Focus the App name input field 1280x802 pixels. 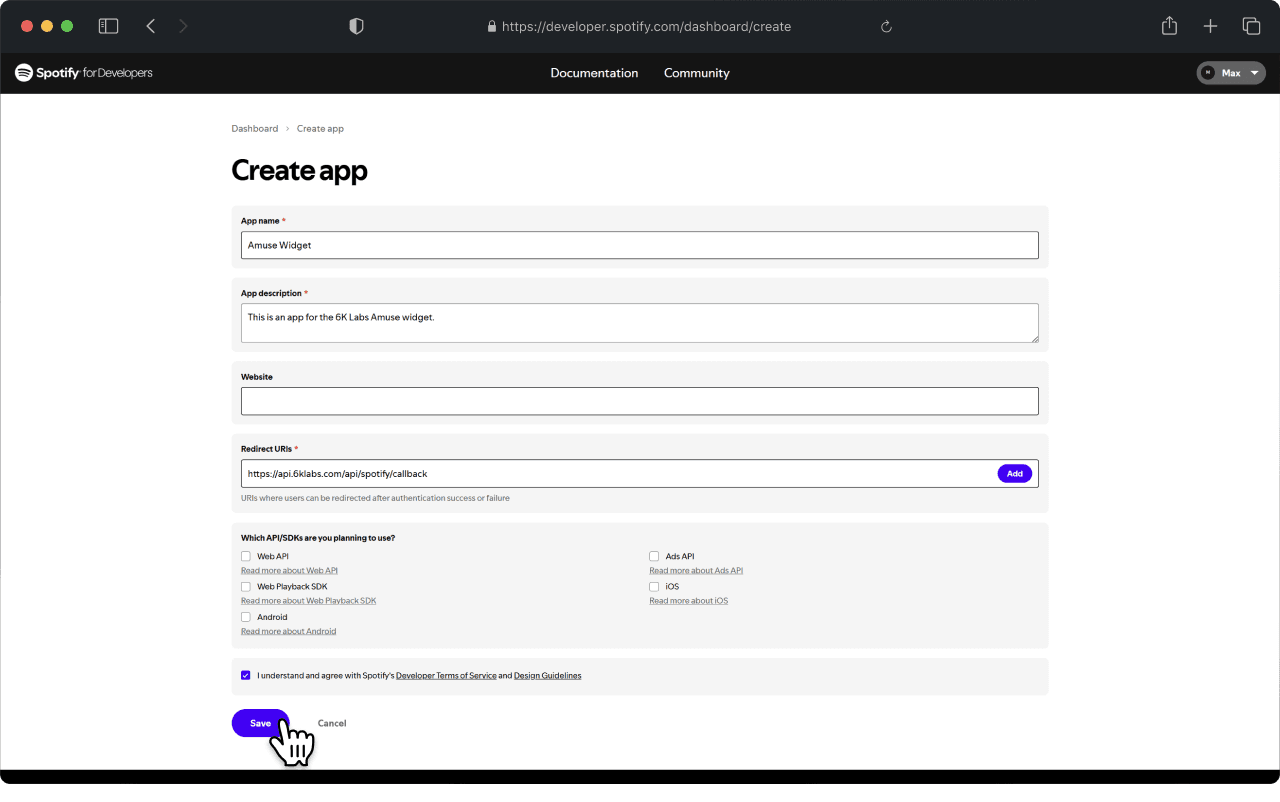coord(640,245)
